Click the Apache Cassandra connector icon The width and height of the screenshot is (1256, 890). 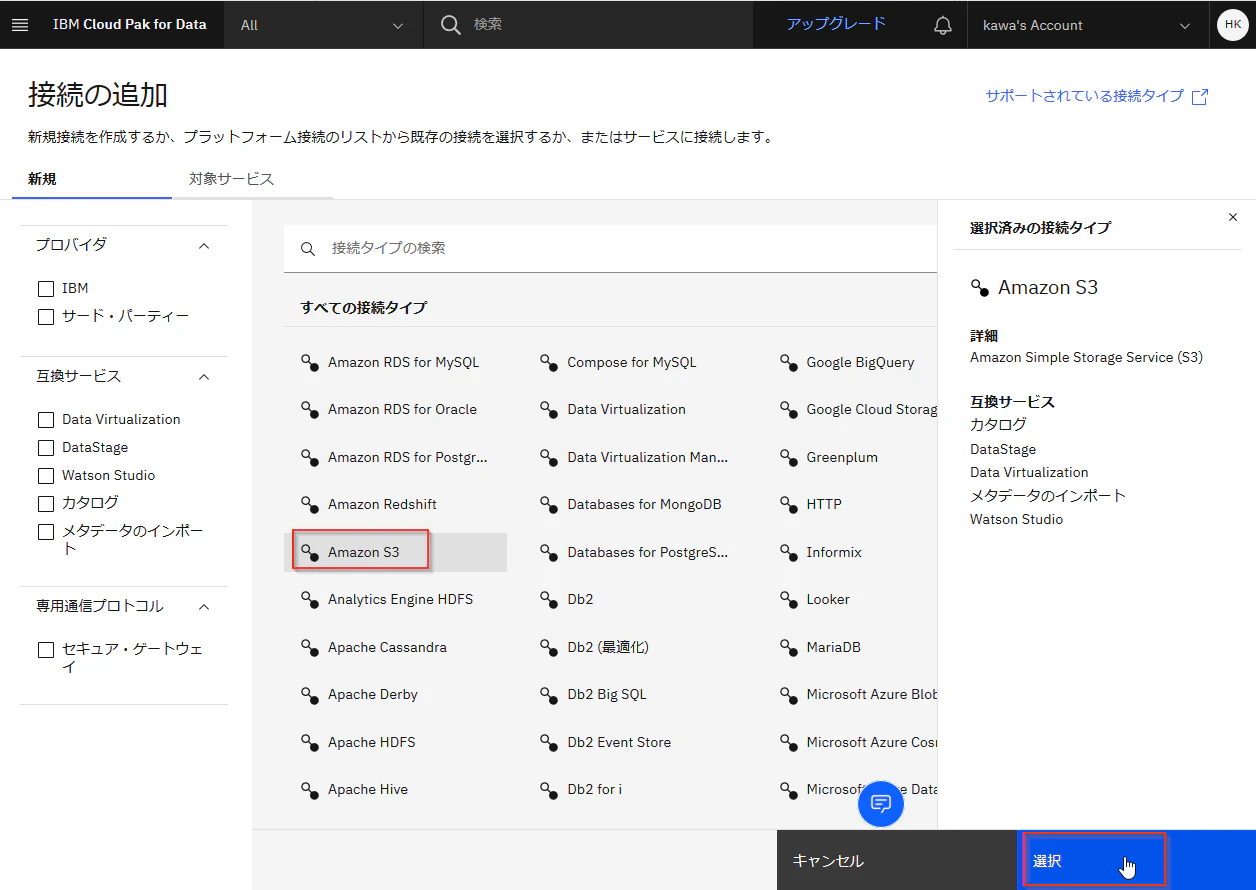[310, 647]
